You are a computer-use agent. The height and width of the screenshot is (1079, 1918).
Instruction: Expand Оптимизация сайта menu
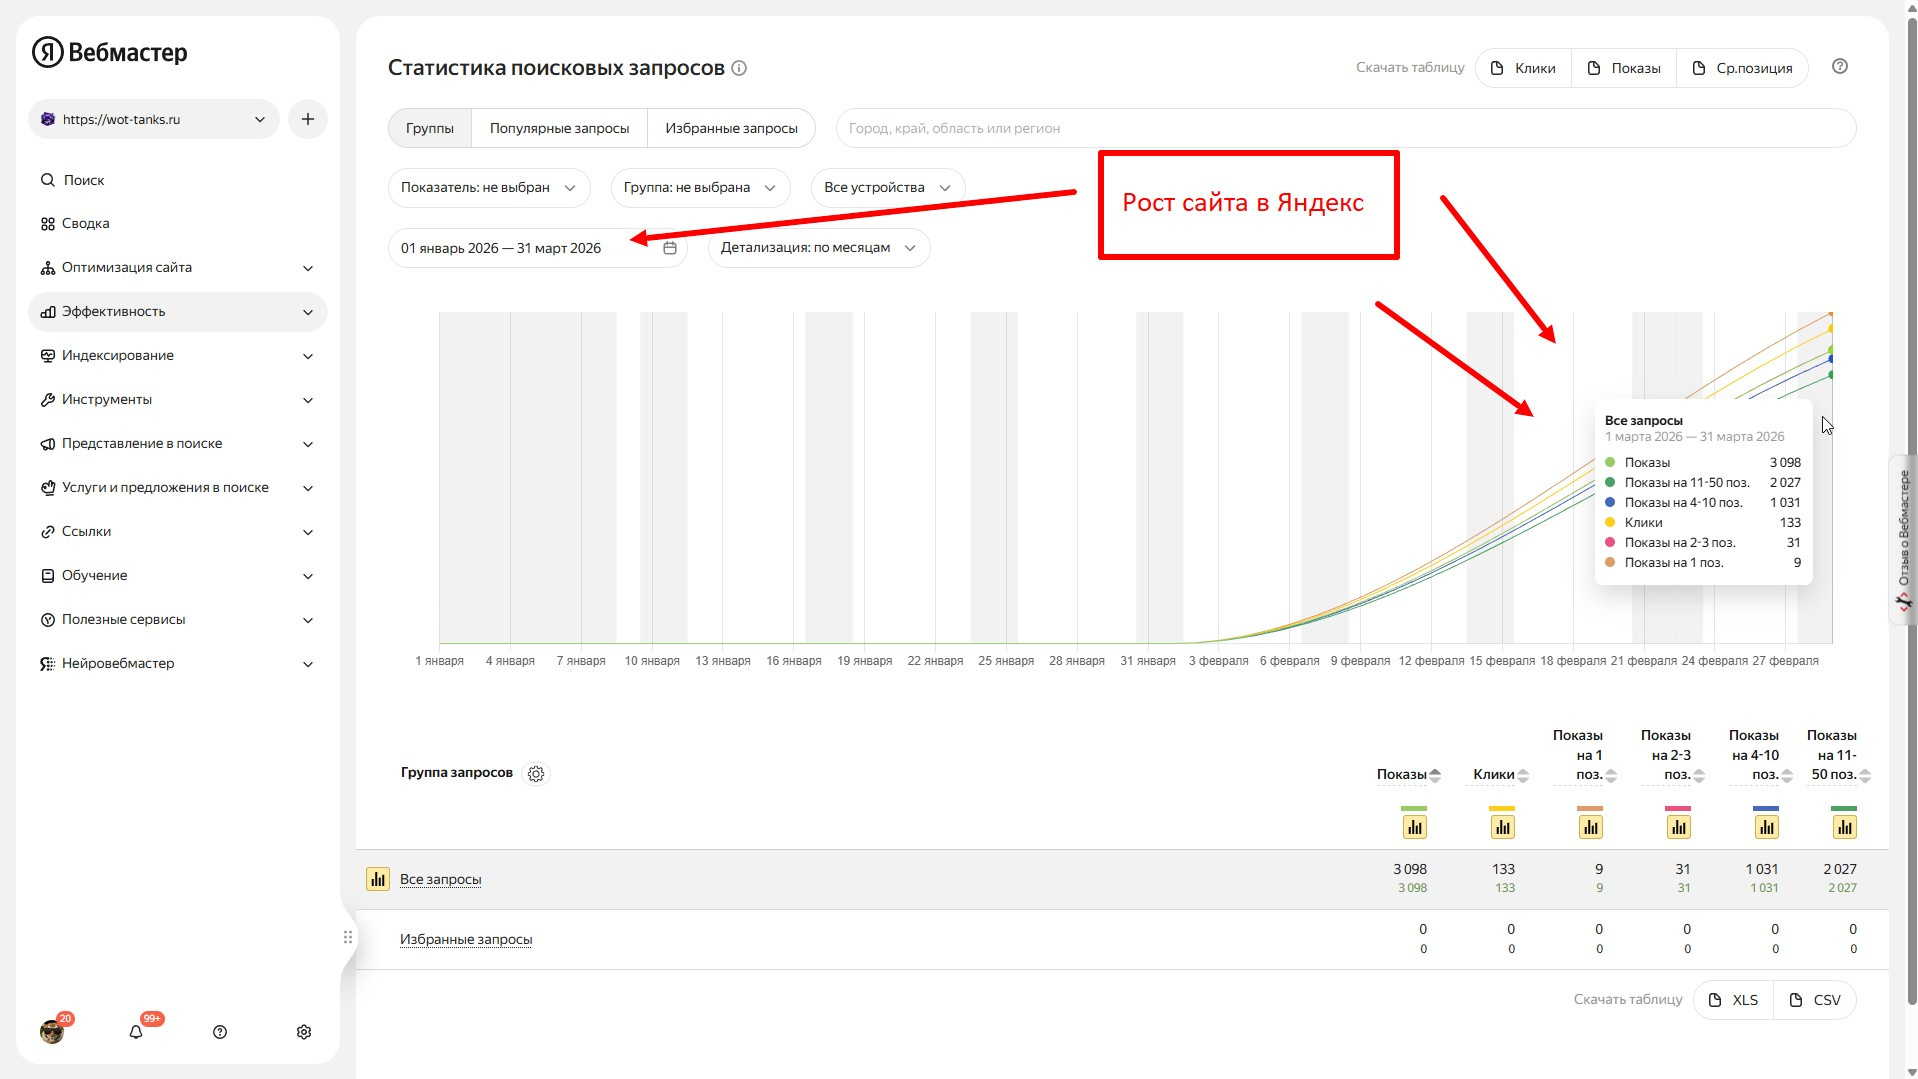click(x=178, y=268)
